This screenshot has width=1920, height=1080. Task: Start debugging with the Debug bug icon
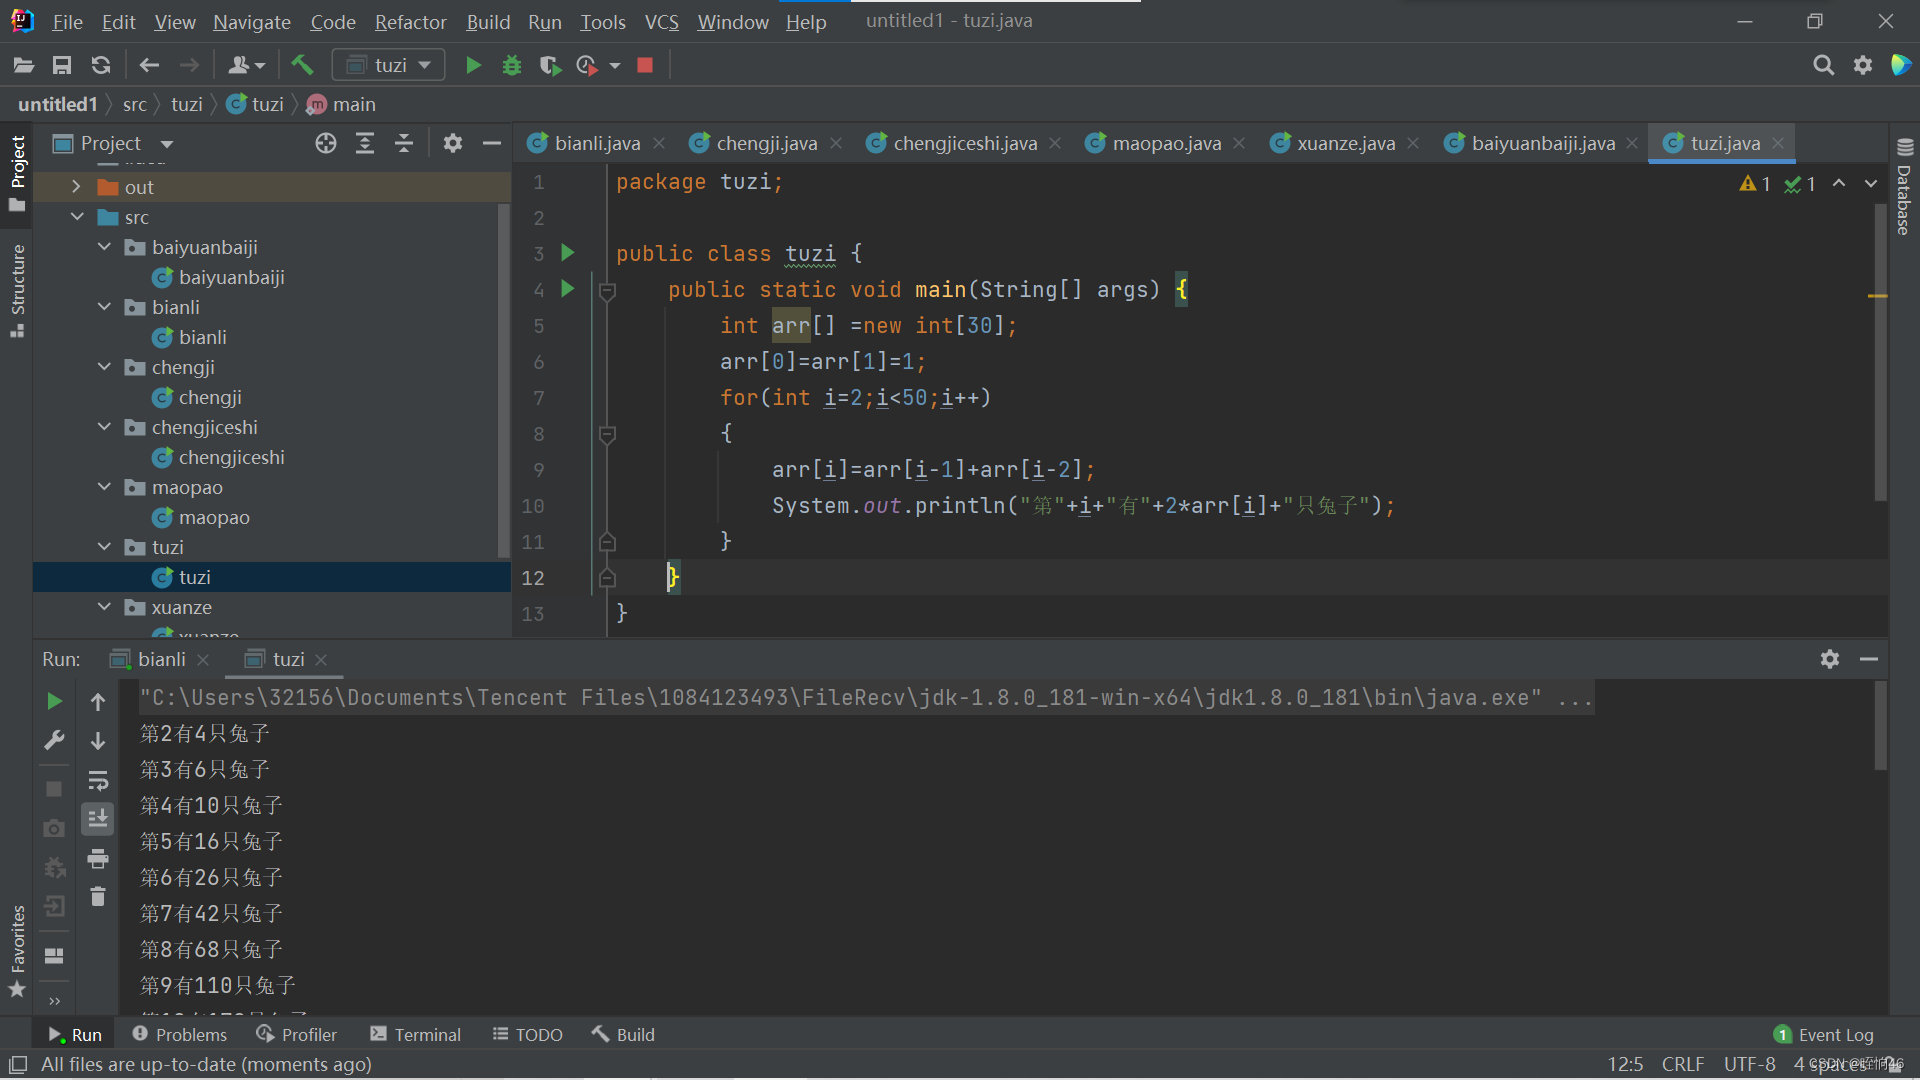point(512,66)
